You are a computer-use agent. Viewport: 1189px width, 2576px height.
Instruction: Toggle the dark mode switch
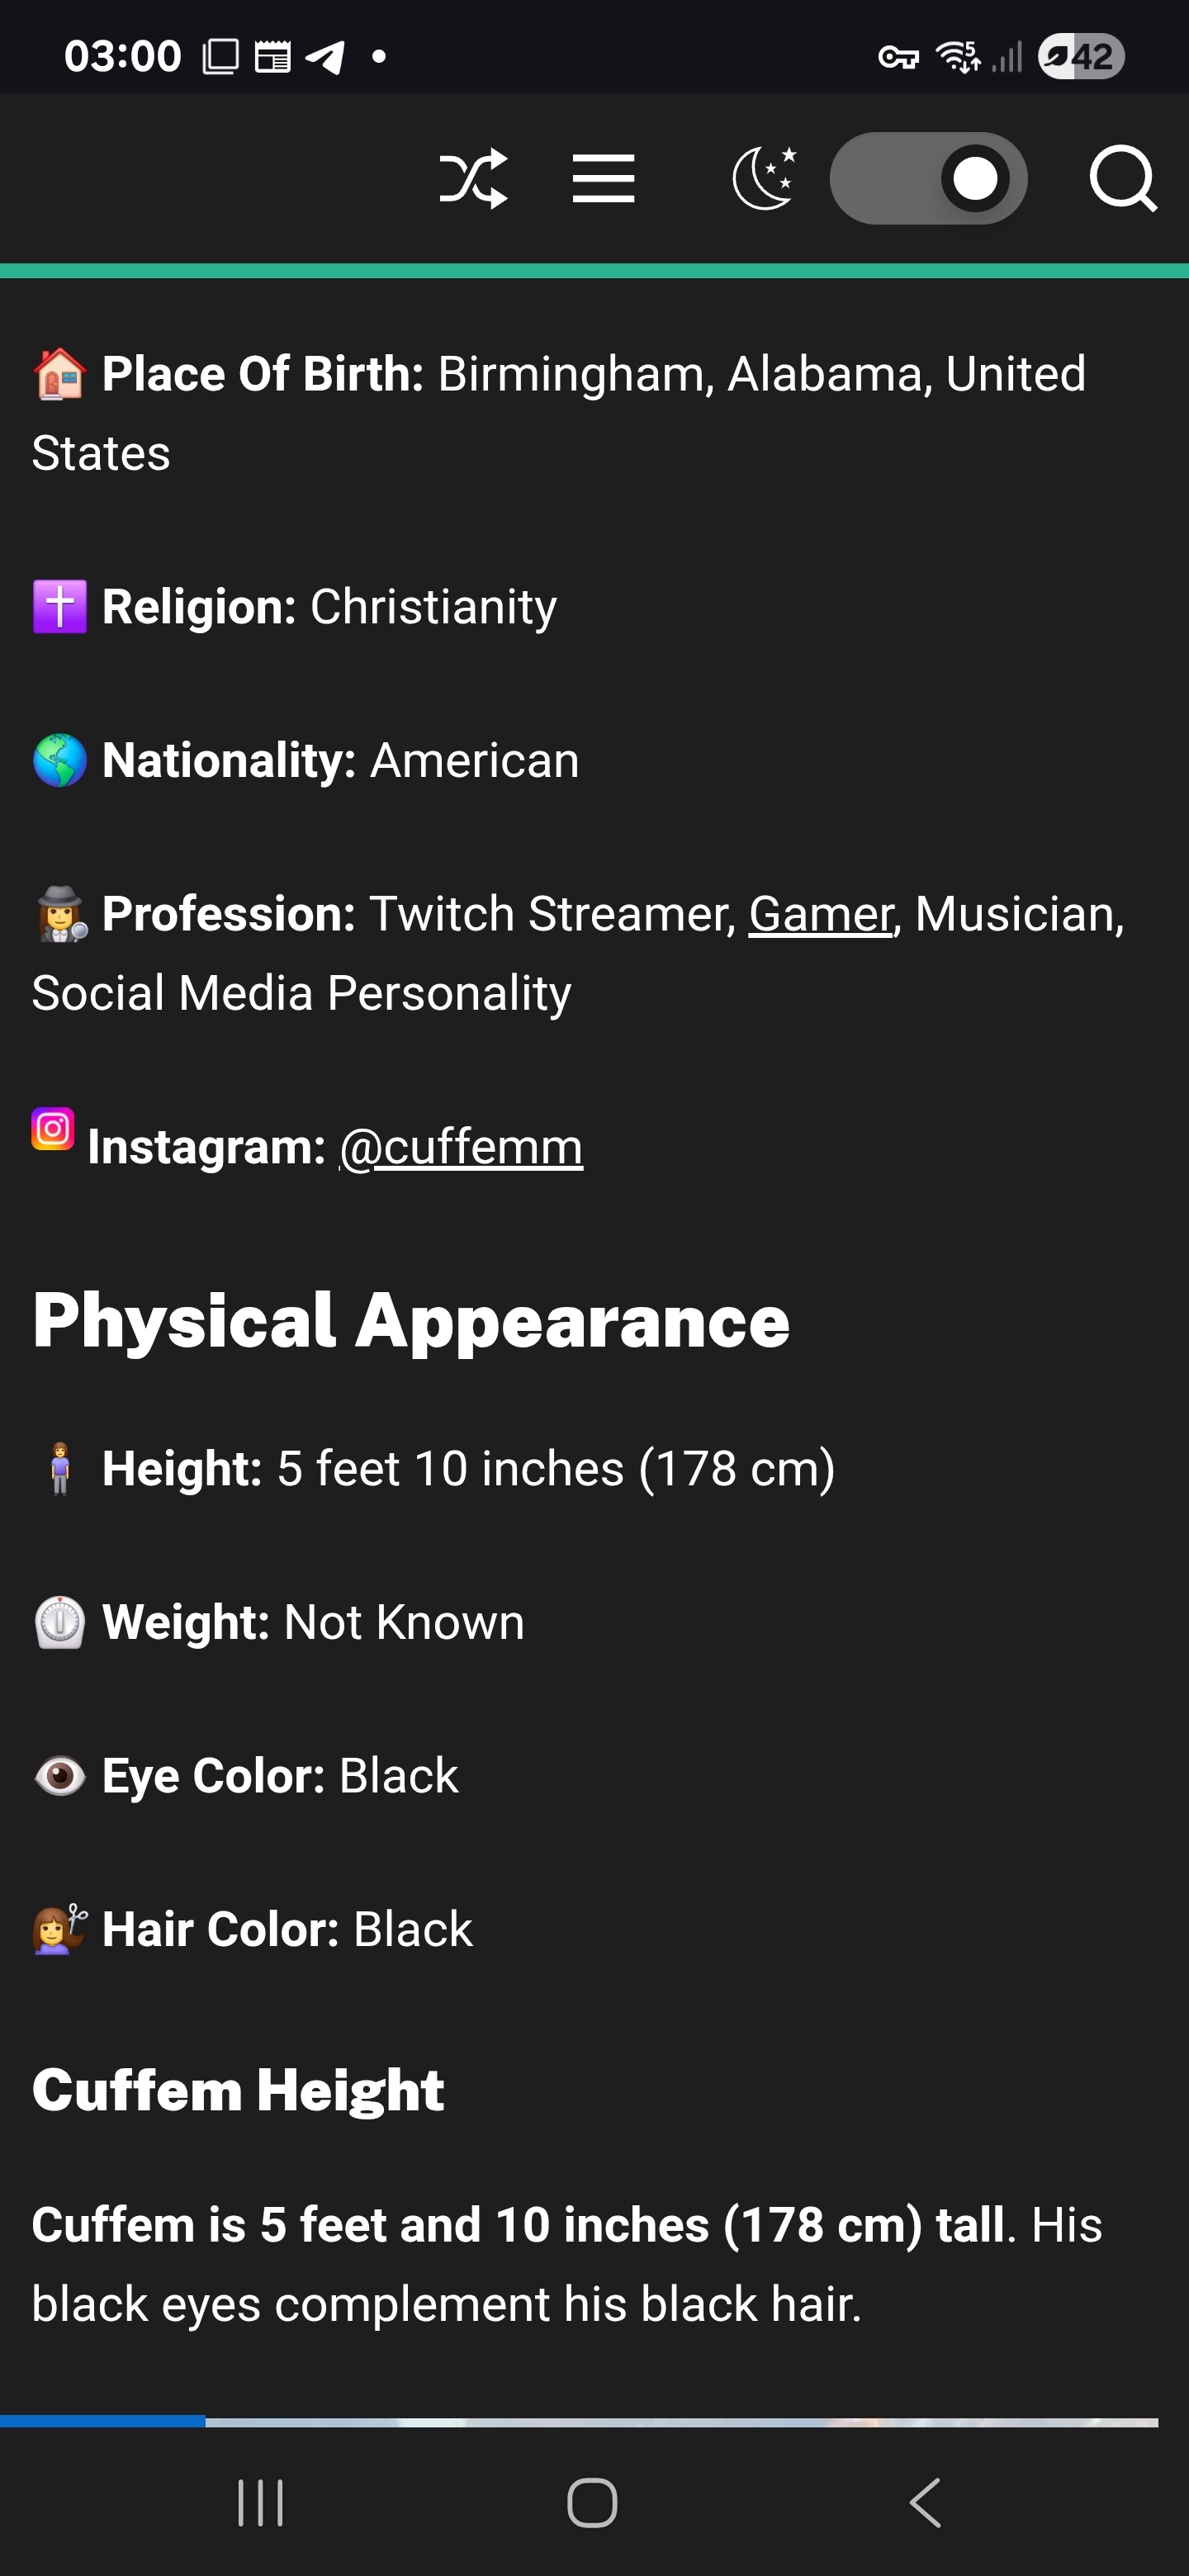928,179
